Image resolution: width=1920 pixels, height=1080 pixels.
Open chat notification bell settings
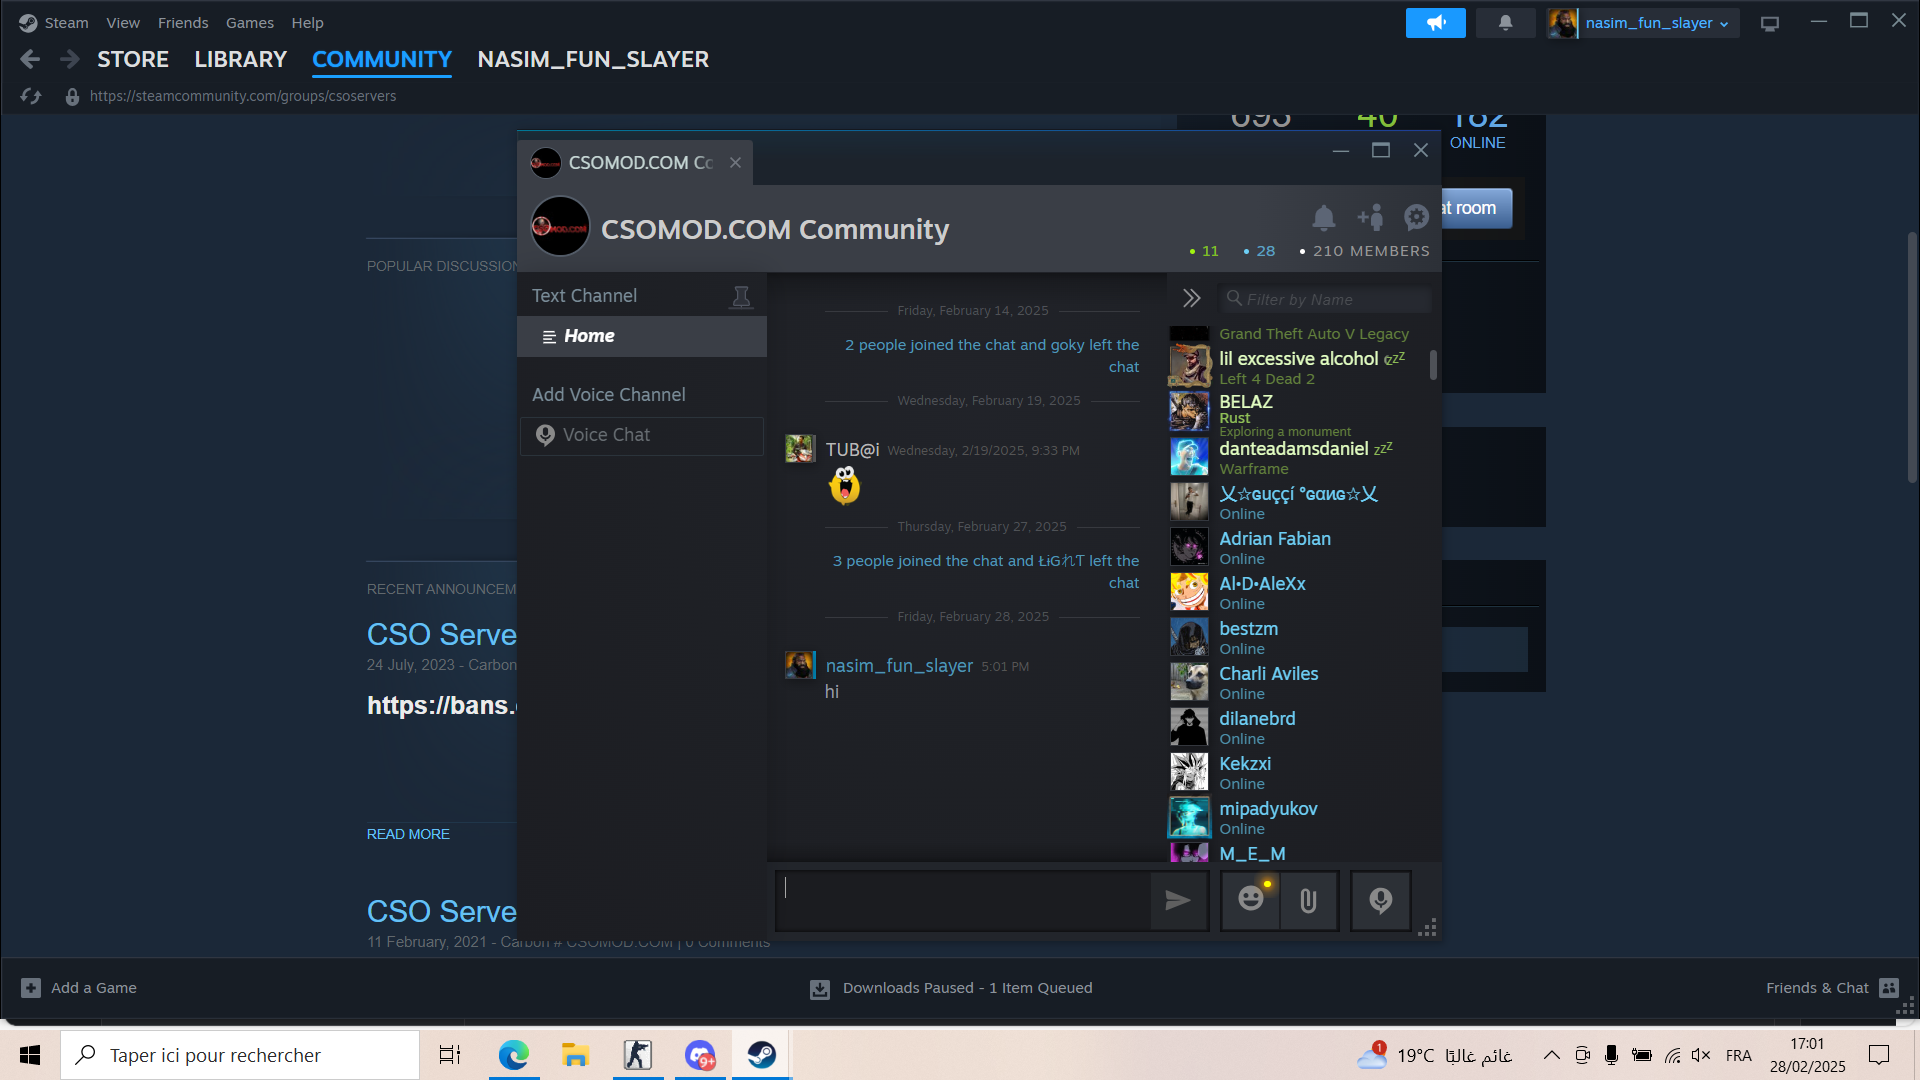click(x=1323, y=217)
